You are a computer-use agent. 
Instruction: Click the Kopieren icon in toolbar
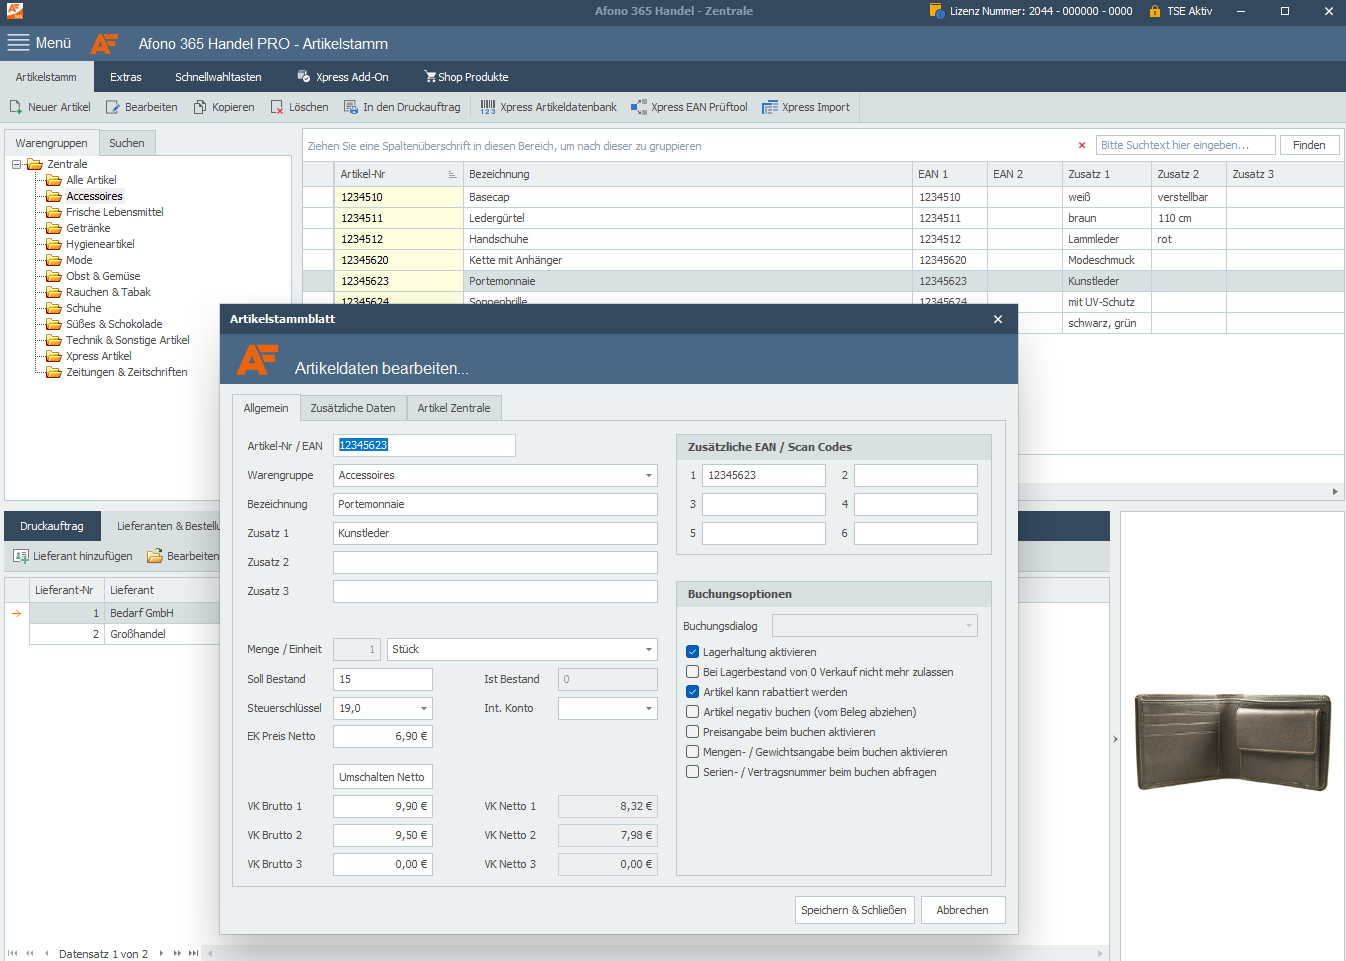pyautogui.click(x=200, y=107)
